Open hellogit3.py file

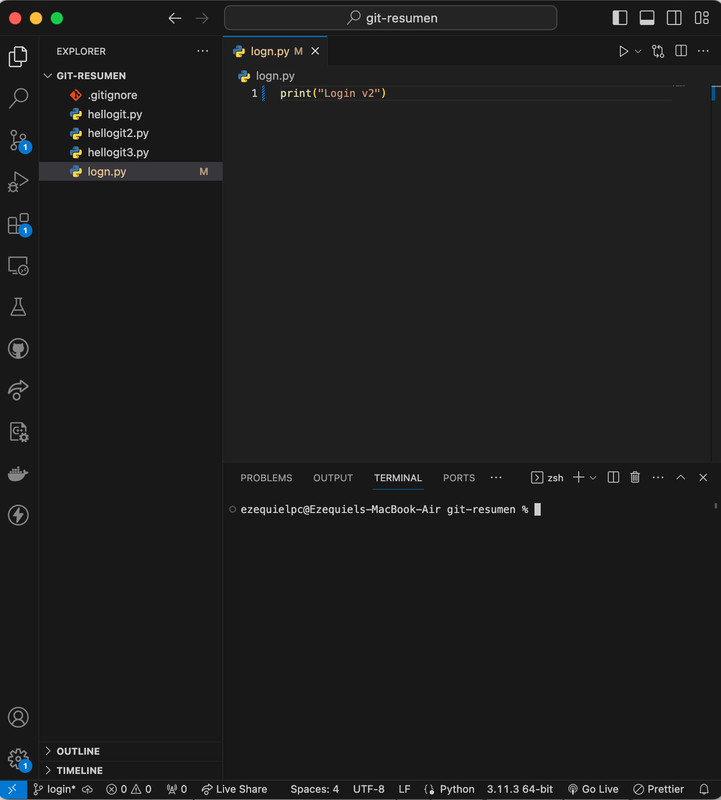pyautogui.click(x=131, y=153)
